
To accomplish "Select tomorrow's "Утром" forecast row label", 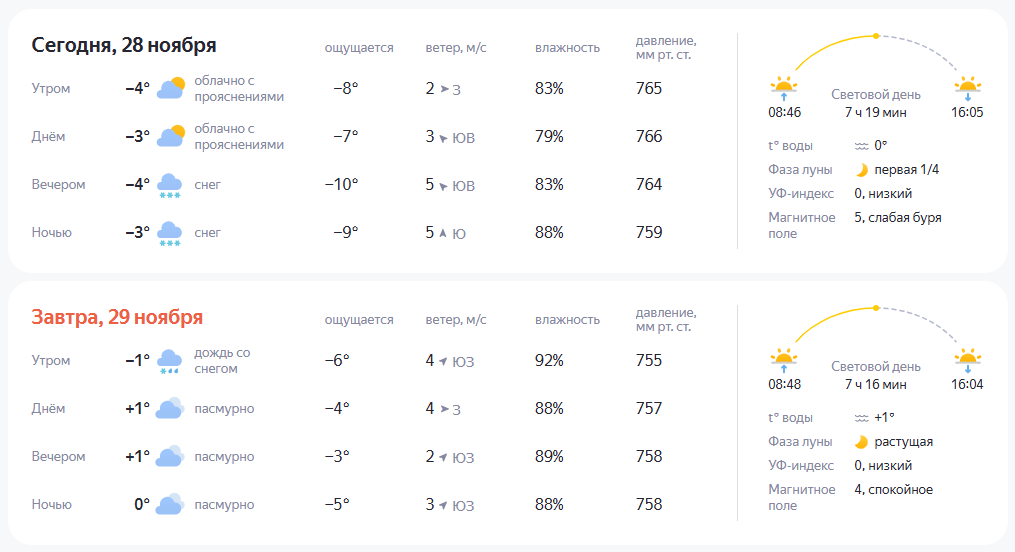I will pyautogui.click(x=51, y=361).
